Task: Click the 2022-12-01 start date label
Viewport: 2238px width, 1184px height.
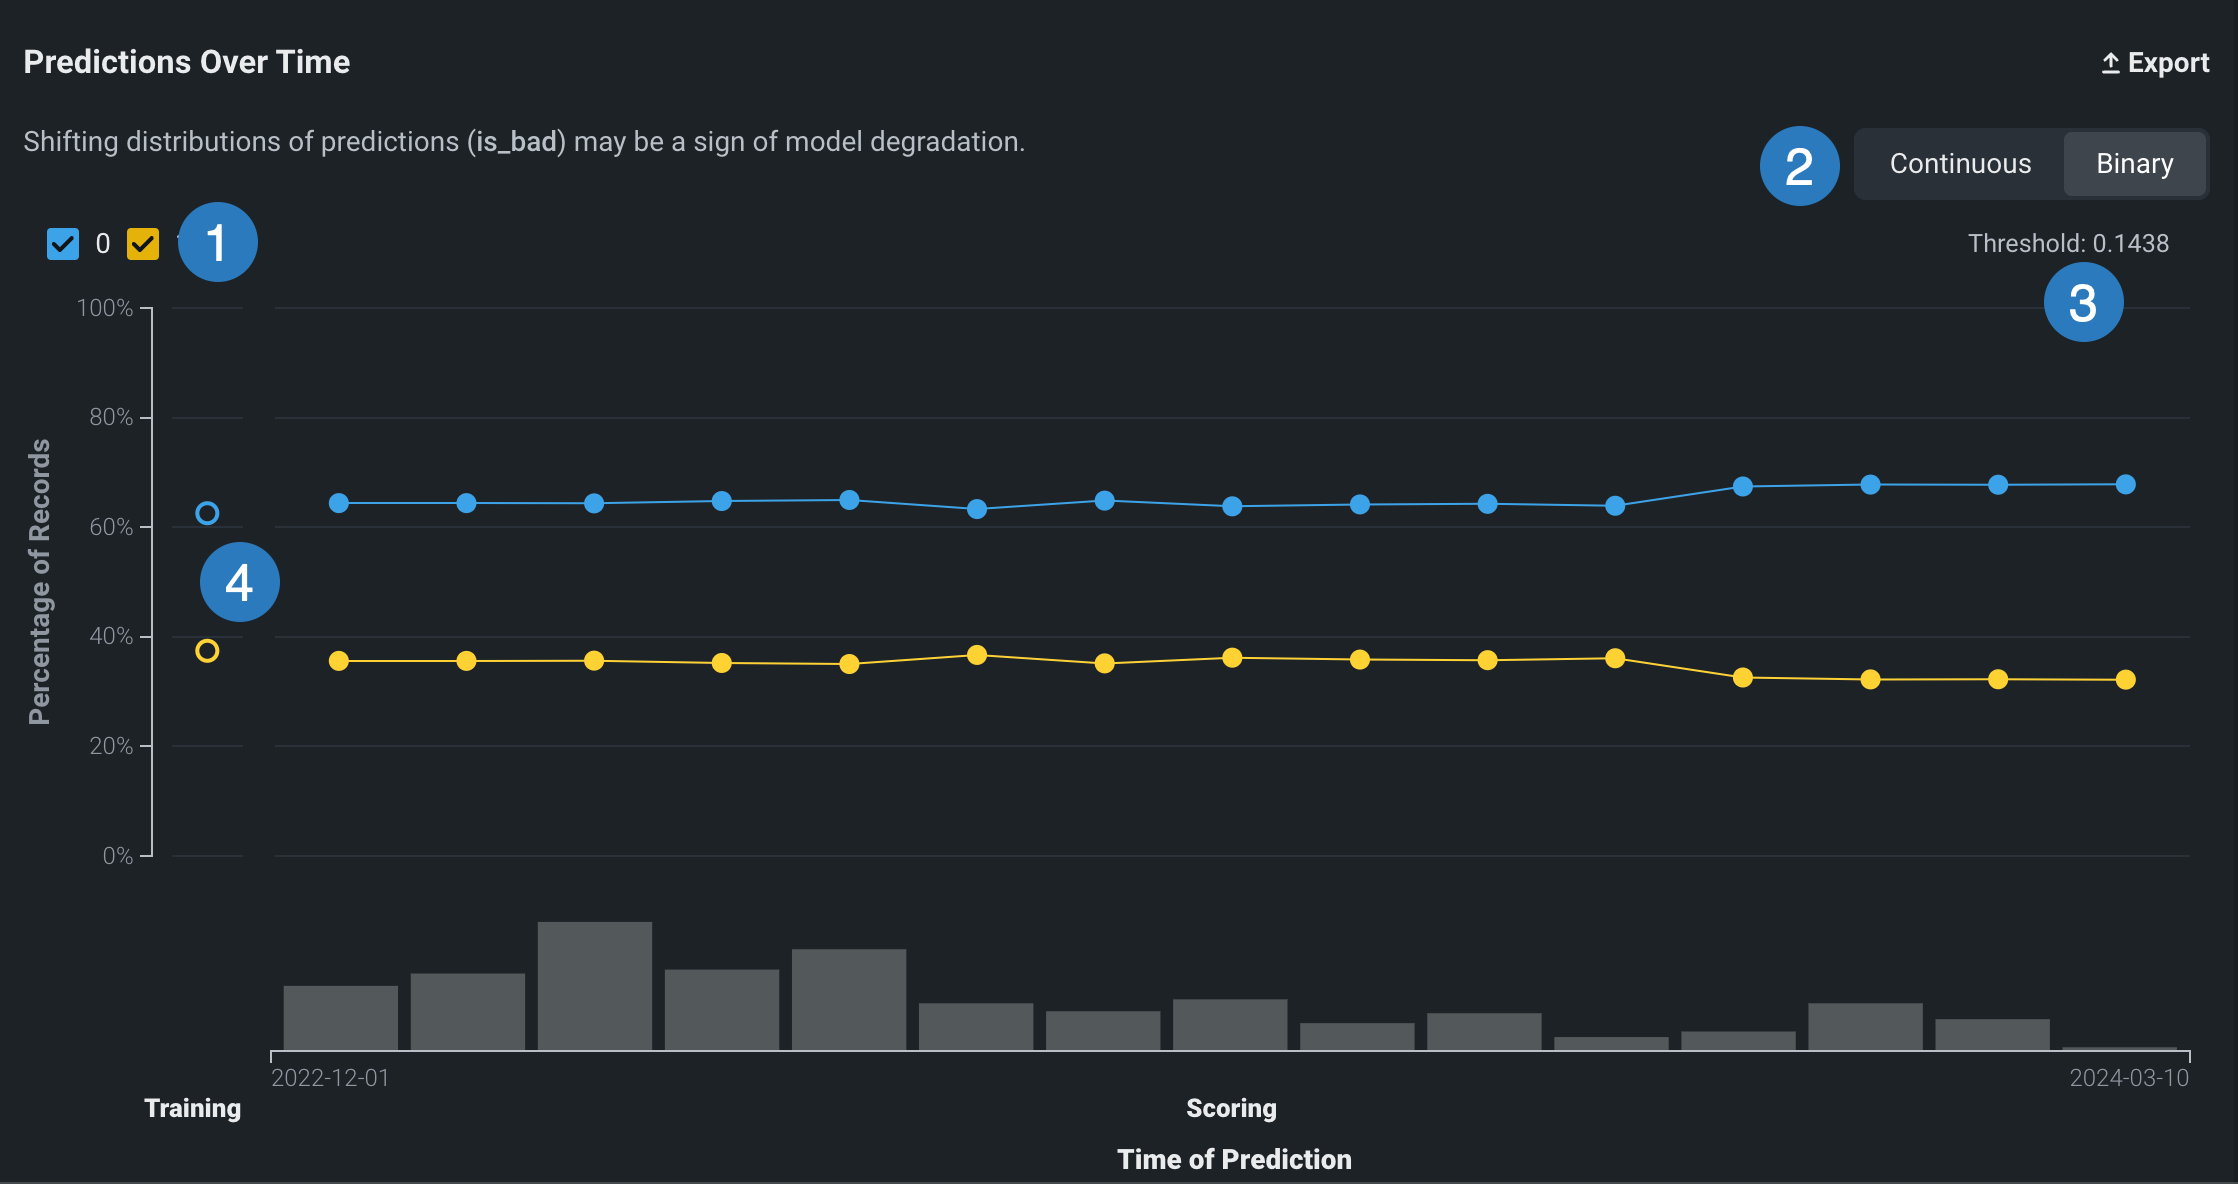Action: tap(330, 1078)
